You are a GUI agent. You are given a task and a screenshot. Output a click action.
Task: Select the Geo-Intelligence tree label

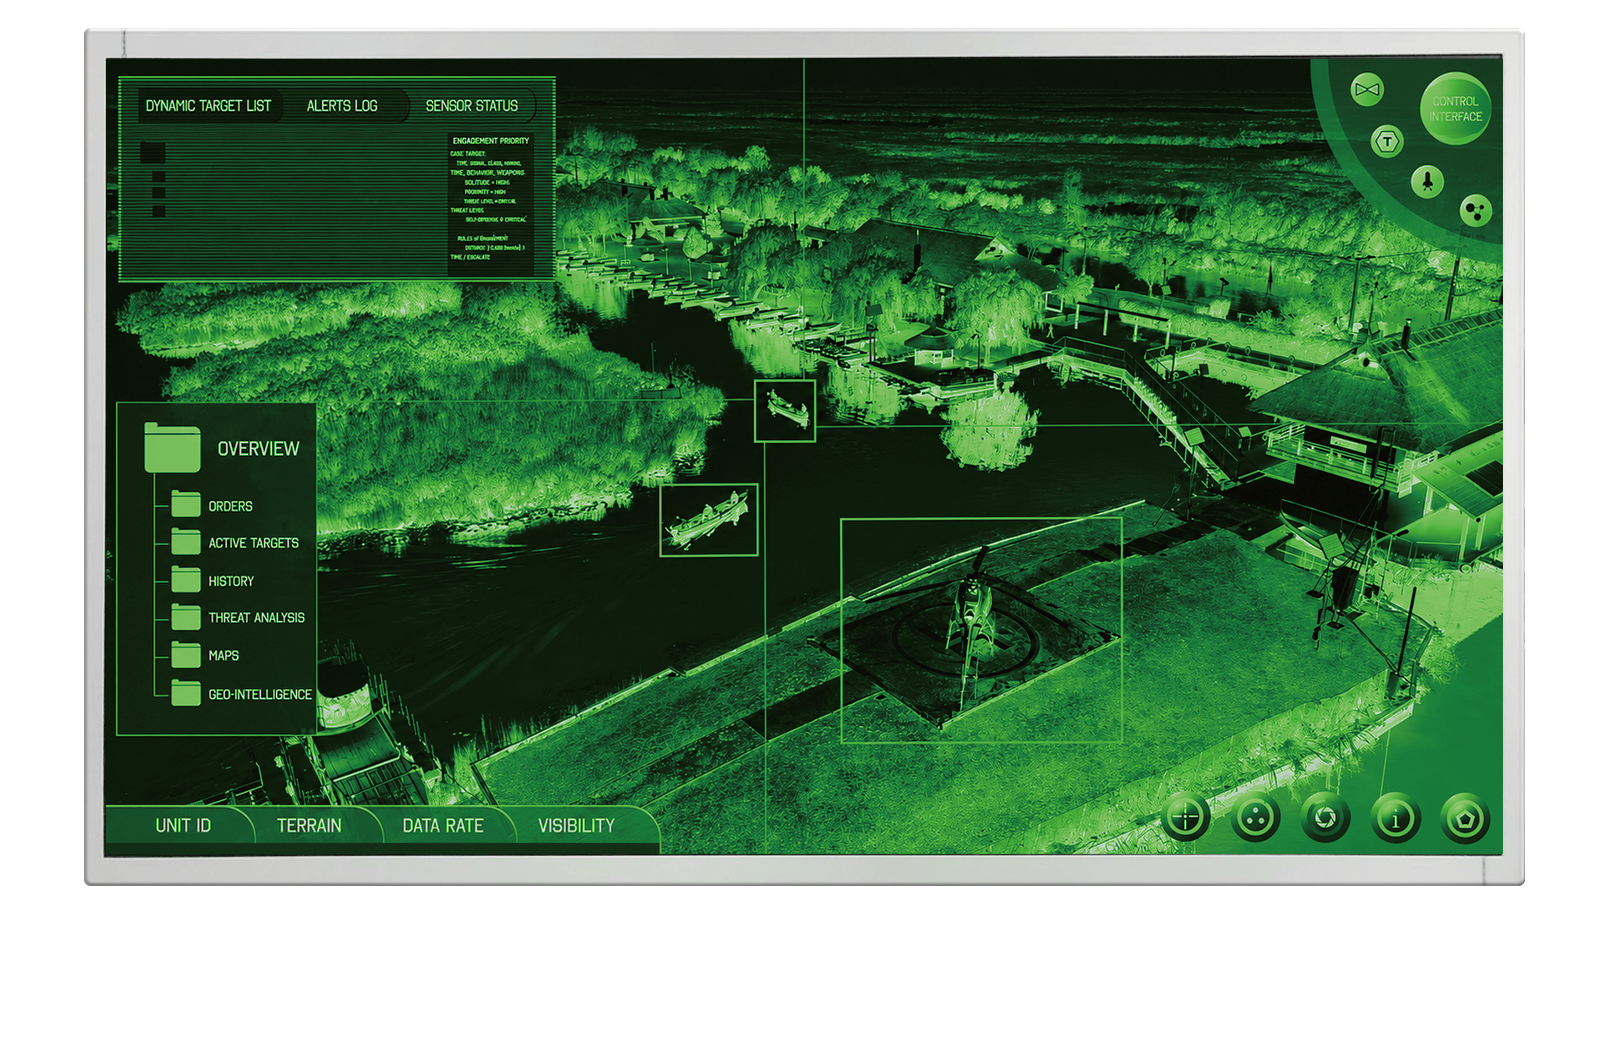(260, 694)
